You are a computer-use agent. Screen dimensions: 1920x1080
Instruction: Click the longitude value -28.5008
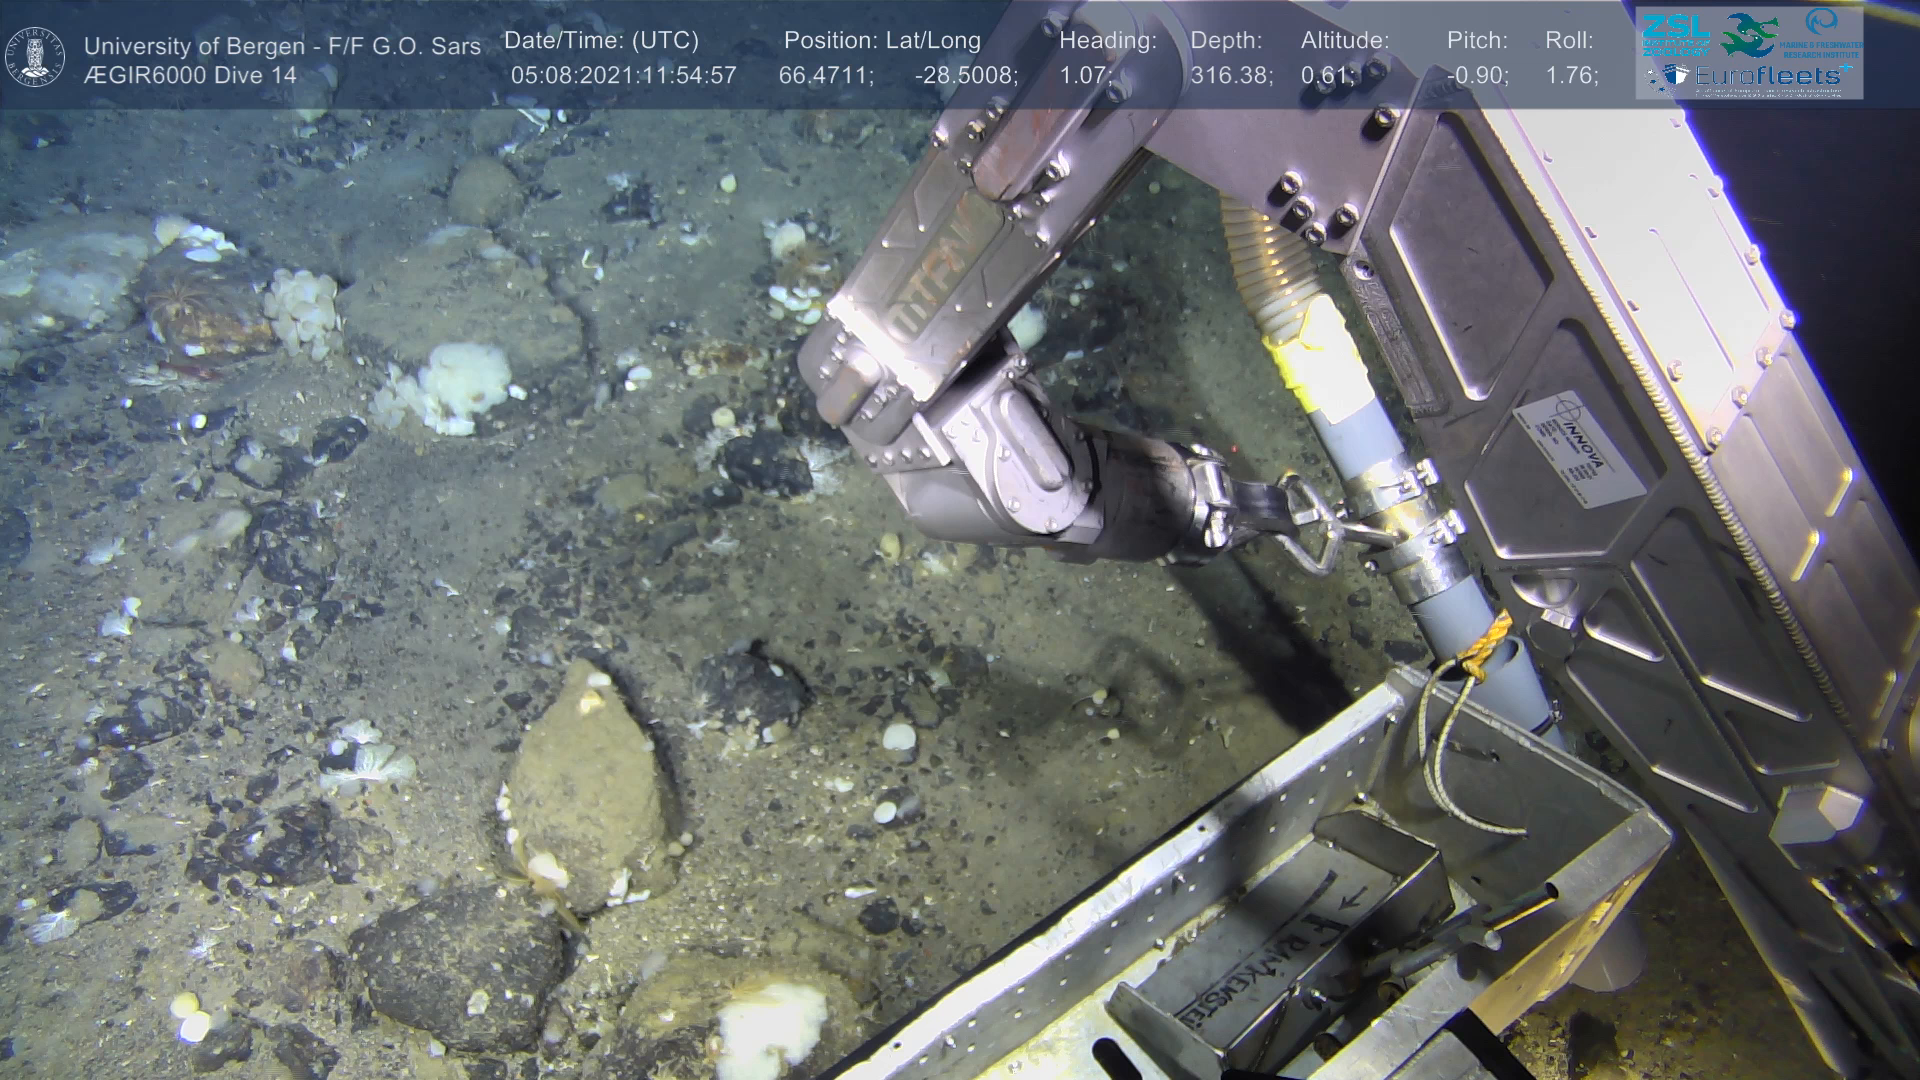pyautogui.click(x=965, y=76)
